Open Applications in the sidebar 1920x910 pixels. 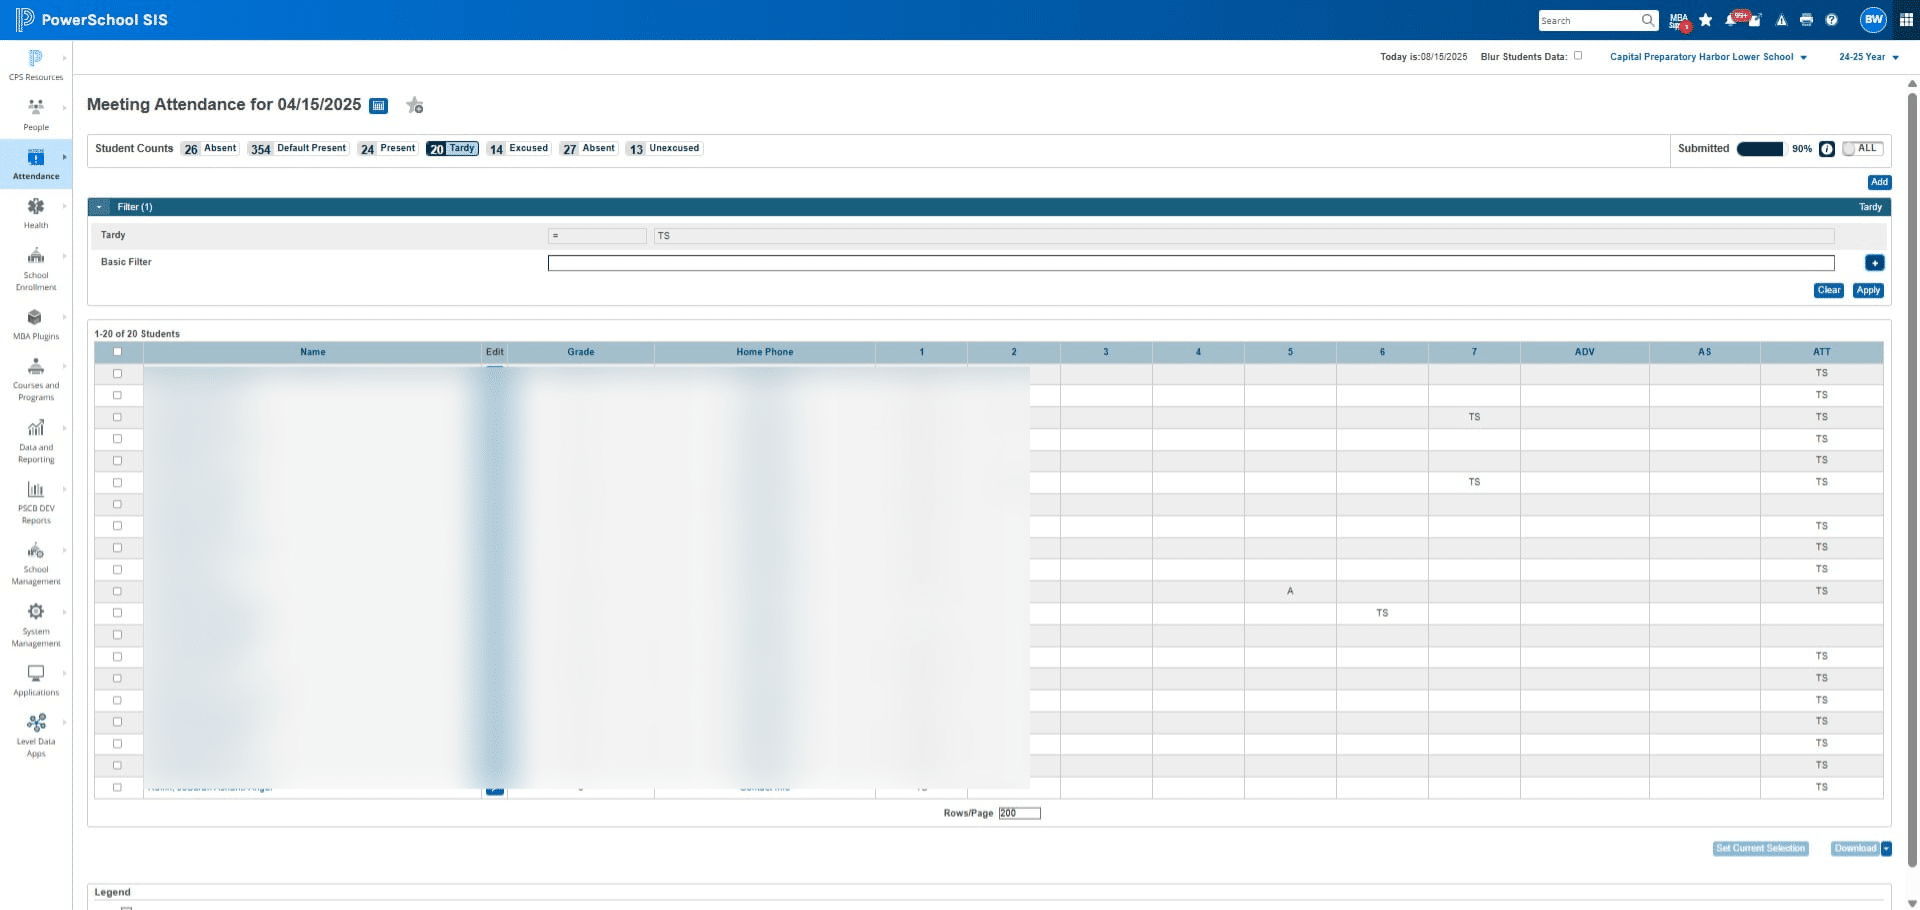pos(36,680)
